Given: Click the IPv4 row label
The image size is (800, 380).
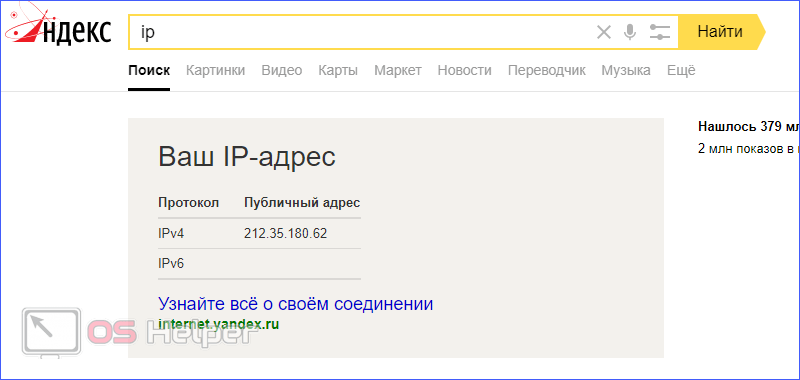Looking at the screenshot, I should tap(171, 234).
